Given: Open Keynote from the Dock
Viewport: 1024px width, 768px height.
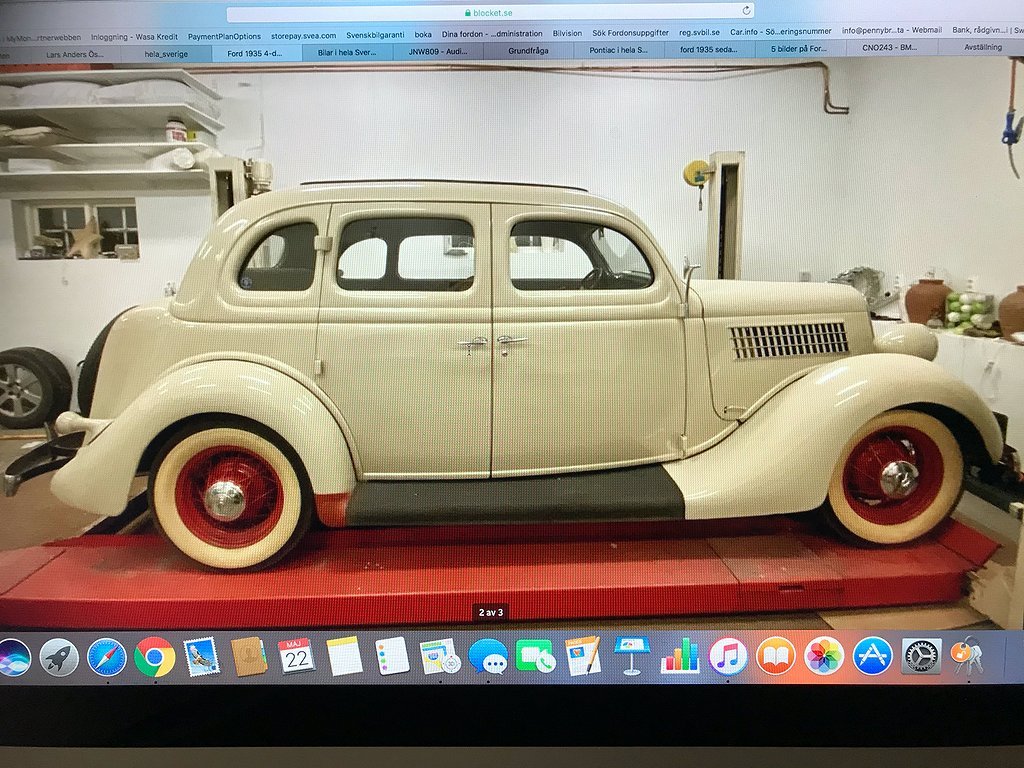Looking at the screenshot, I should click(630, 657).
